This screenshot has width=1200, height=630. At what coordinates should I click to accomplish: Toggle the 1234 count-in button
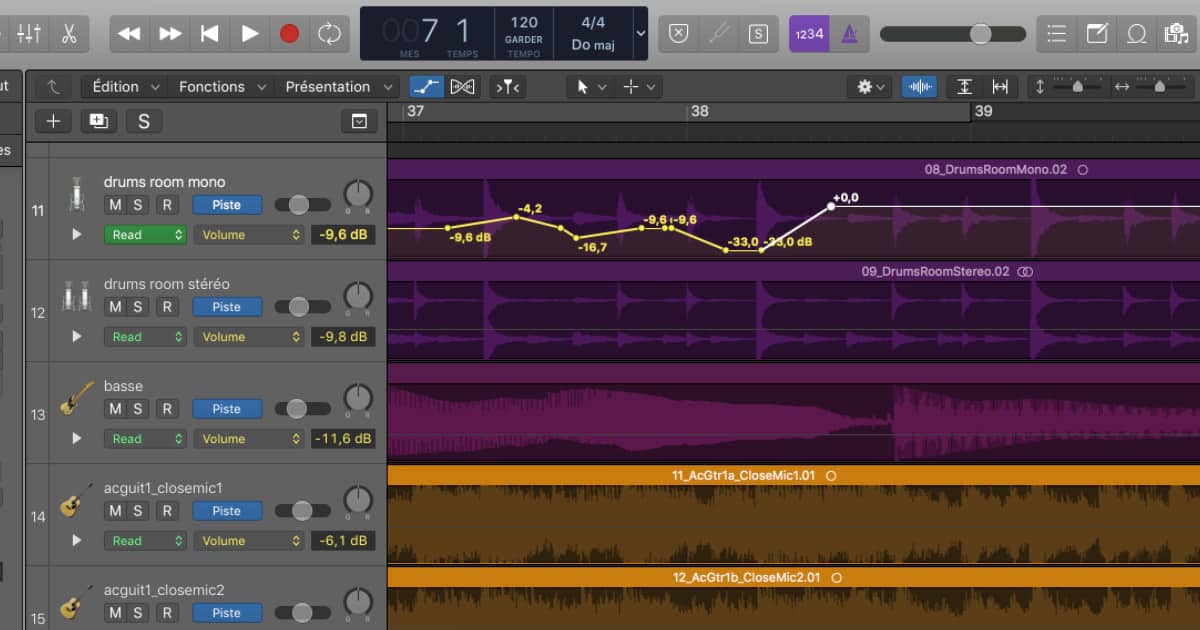809,34
